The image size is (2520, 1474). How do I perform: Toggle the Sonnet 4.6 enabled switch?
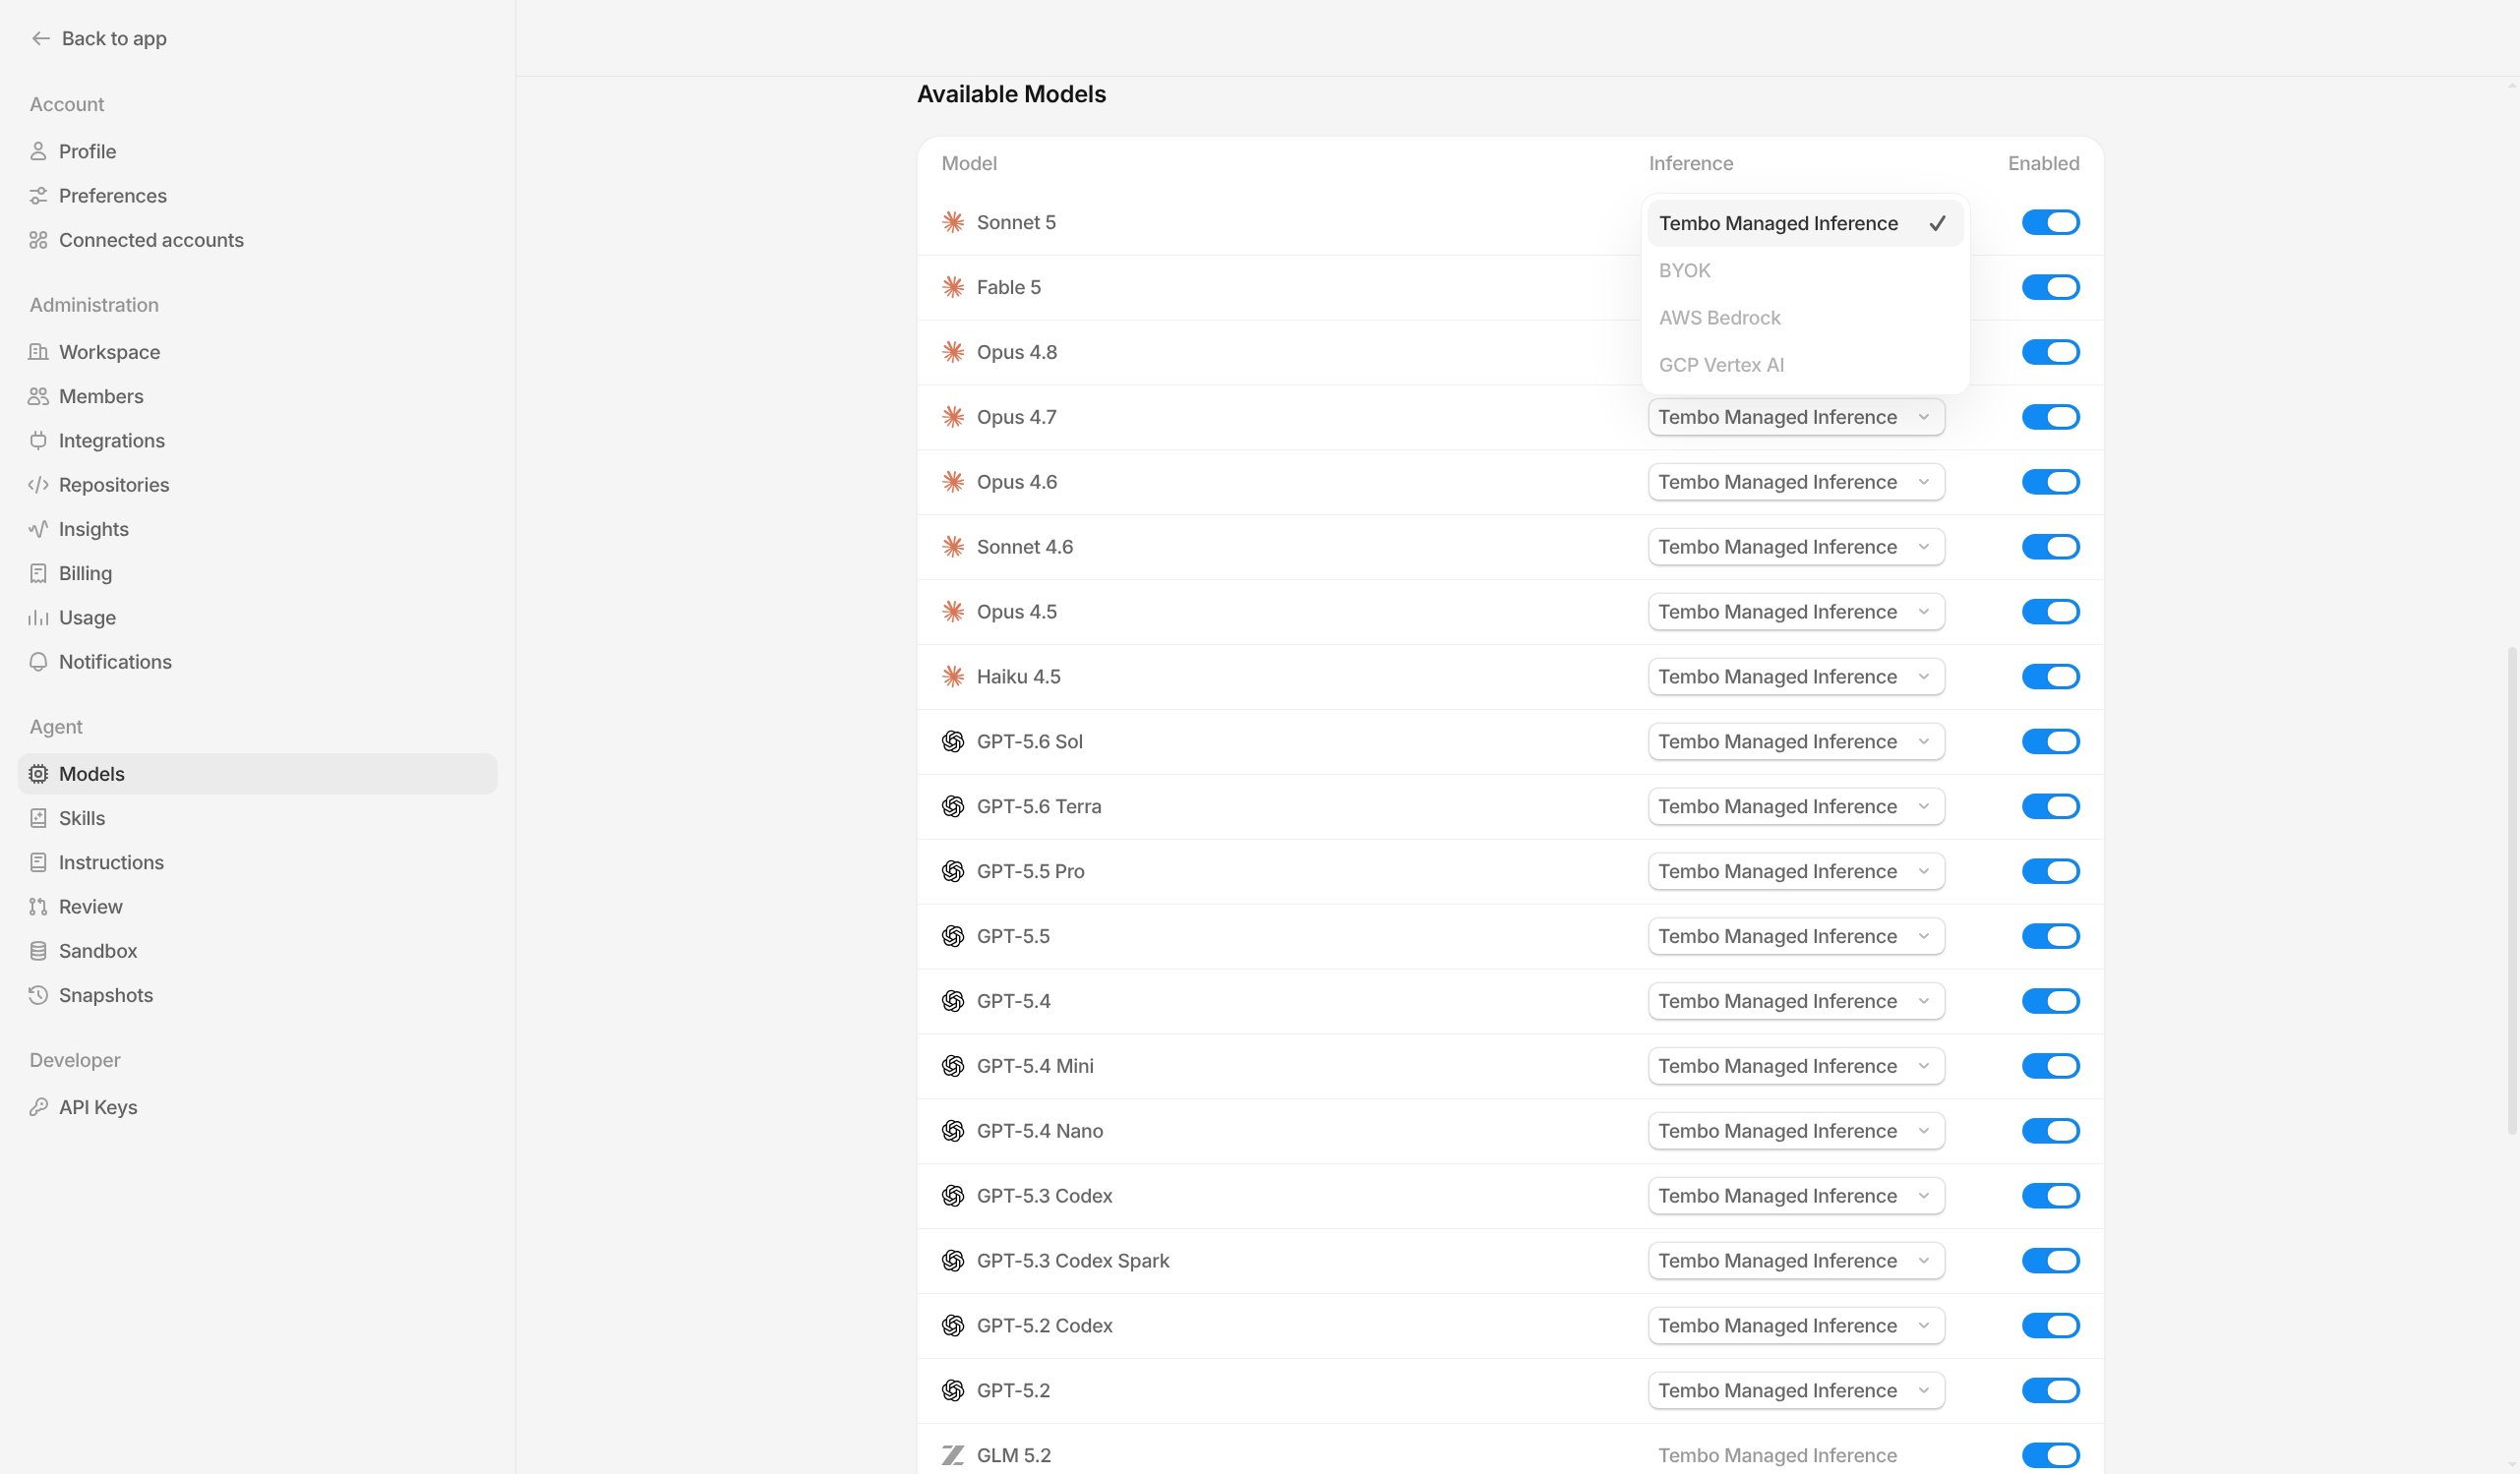(2050, 547)
